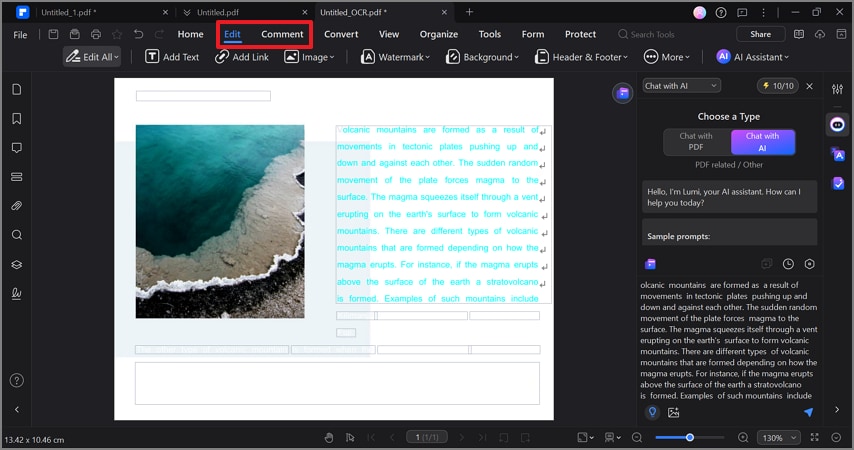Open the feedback message icon in title bar
Viewport: 854px width, 450px height.
click(742, 13)
